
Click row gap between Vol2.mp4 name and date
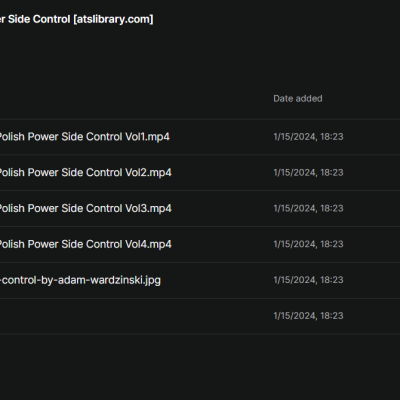(x=222, y=173)
